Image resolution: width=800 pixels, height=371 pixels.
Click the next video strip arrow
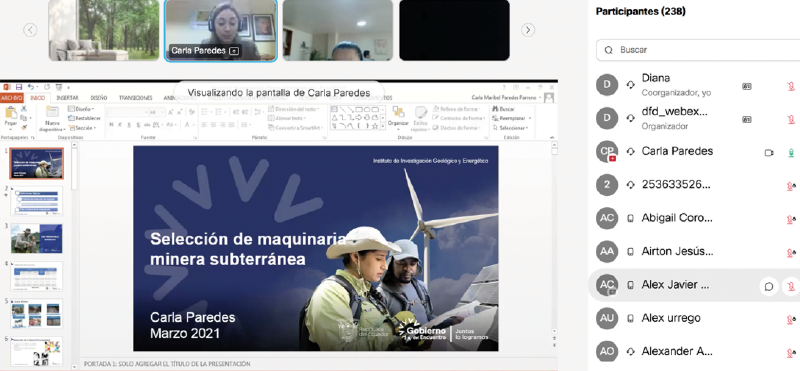coord(528,30)
